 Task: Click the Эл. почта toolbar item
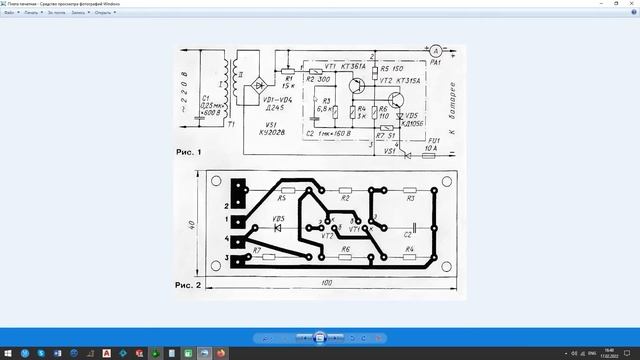point(56,13)
